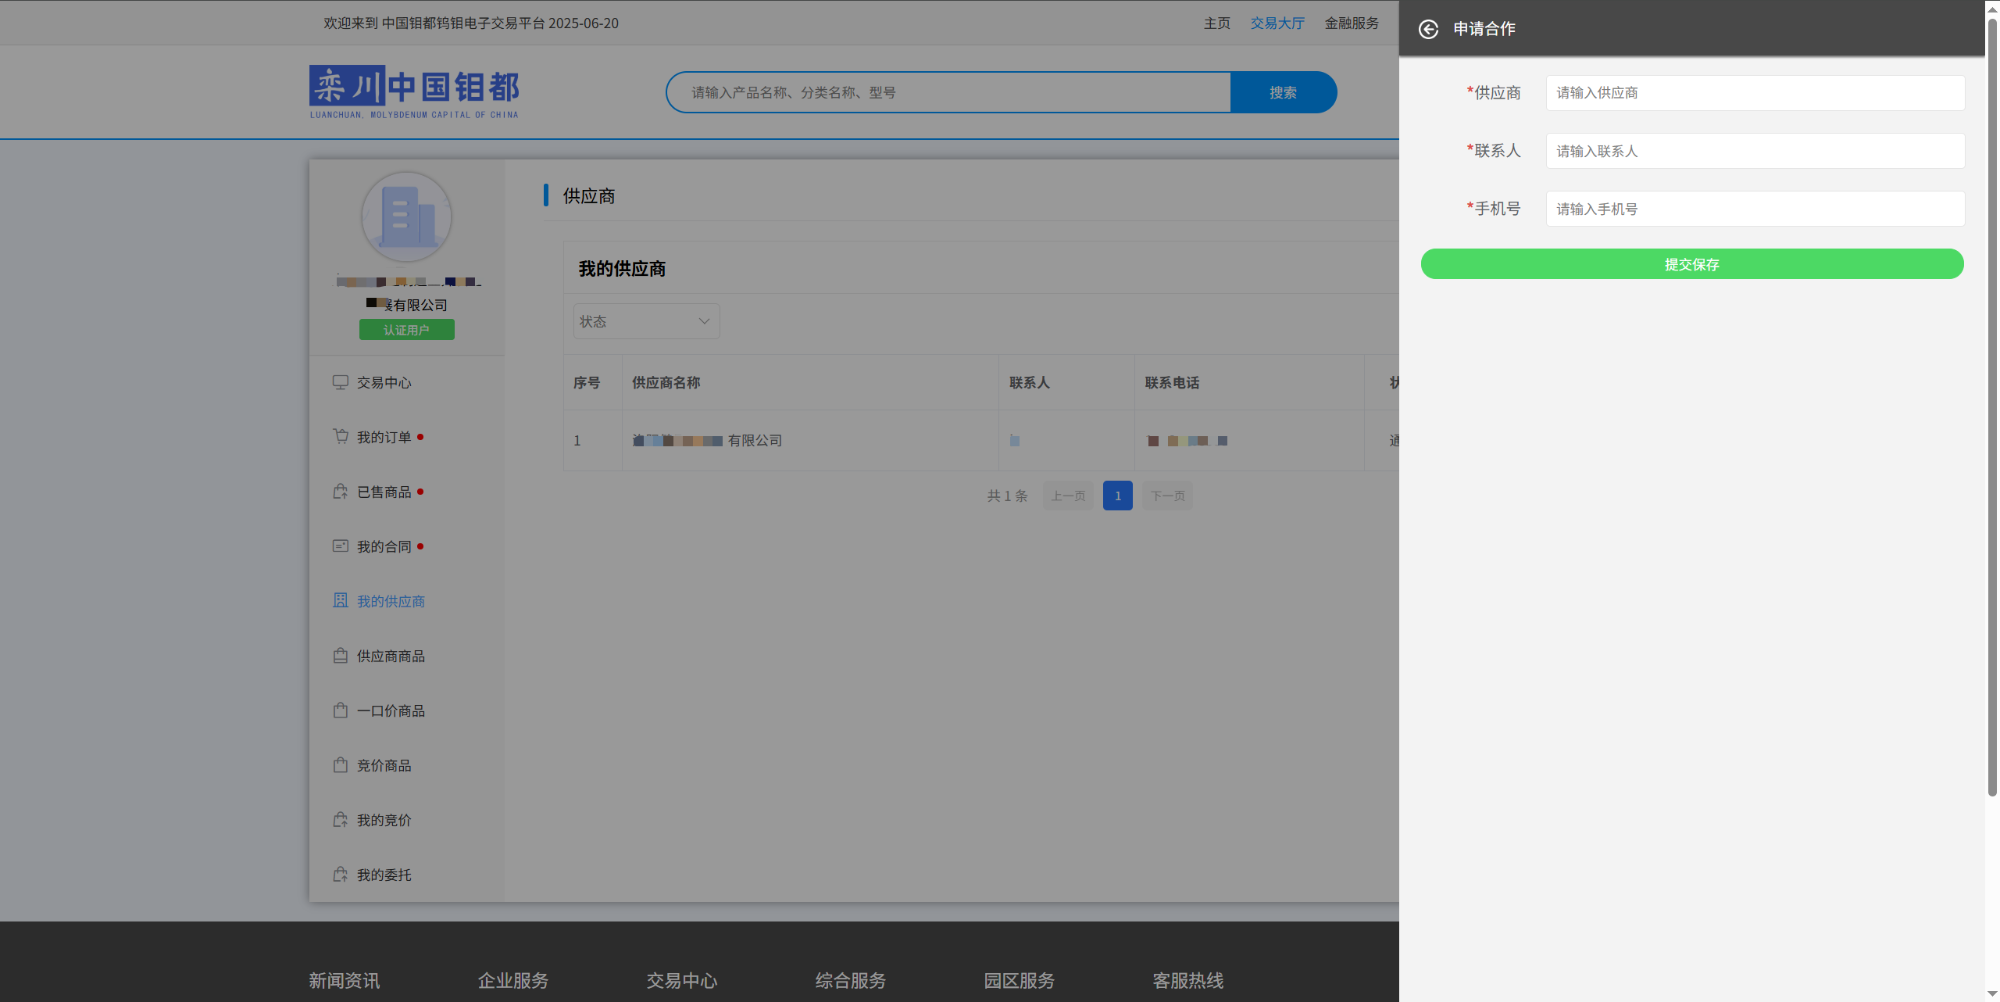The image size is (2000, 1002).
Task: Click the 我的订单 cart icon
Action: (340, 437)
